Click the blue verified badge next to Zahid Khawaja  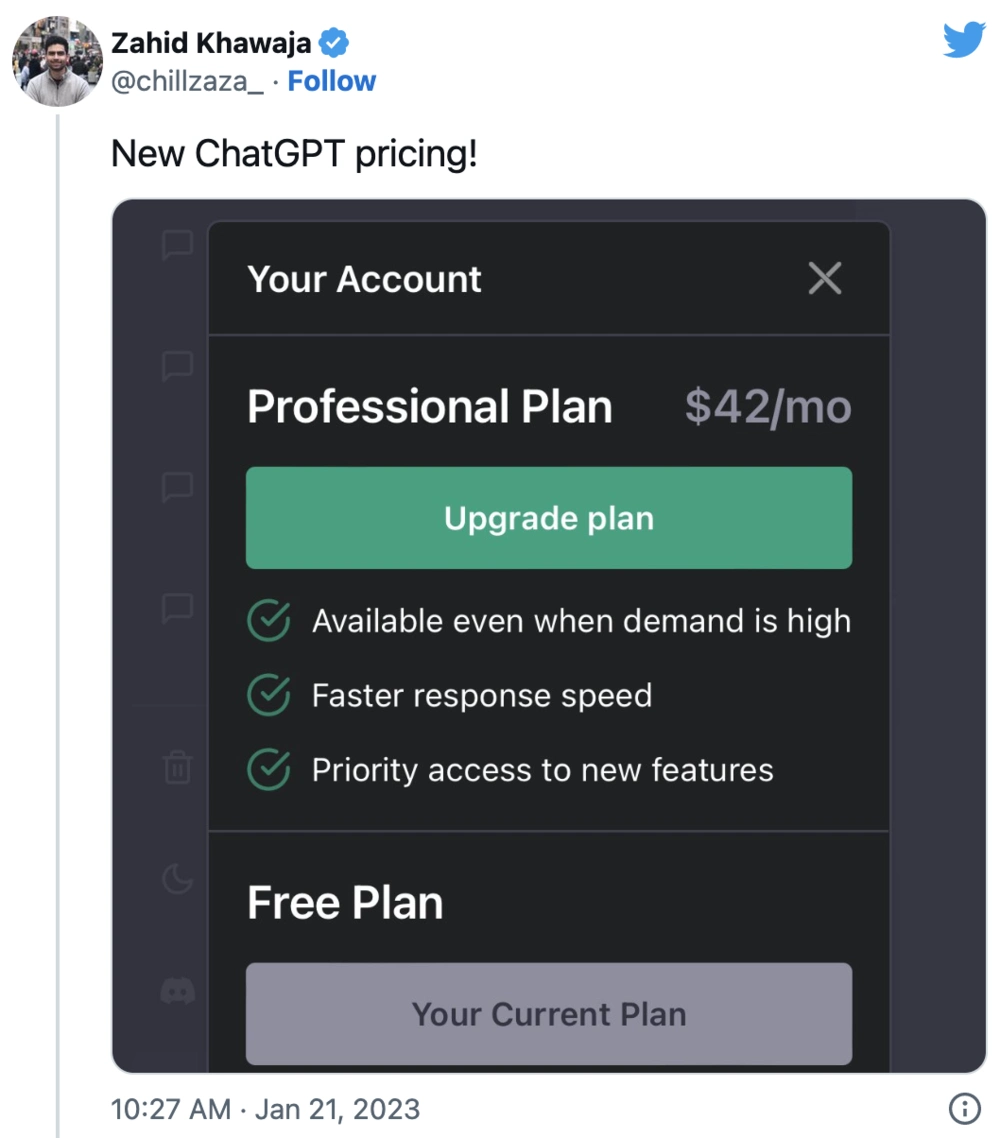click(x=333, y=42)
